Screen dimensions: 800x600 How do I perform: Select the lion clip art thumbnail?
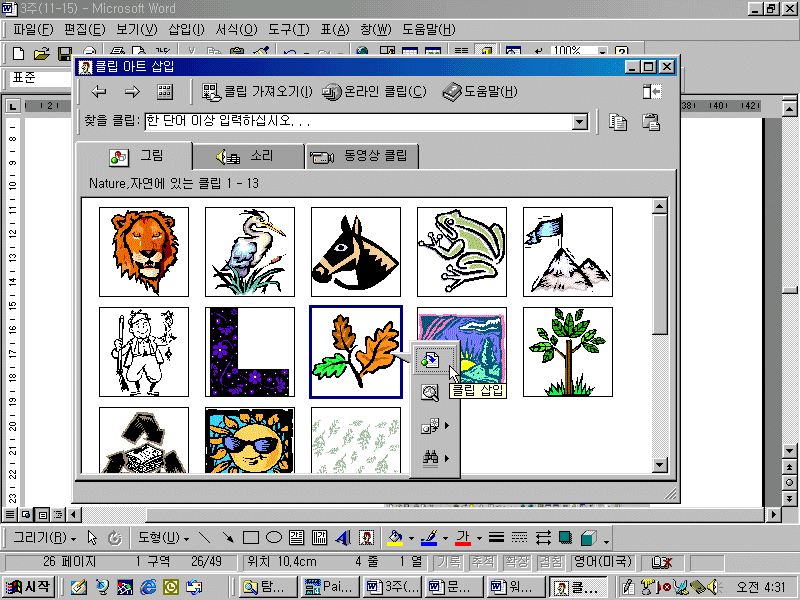point(144,252)
